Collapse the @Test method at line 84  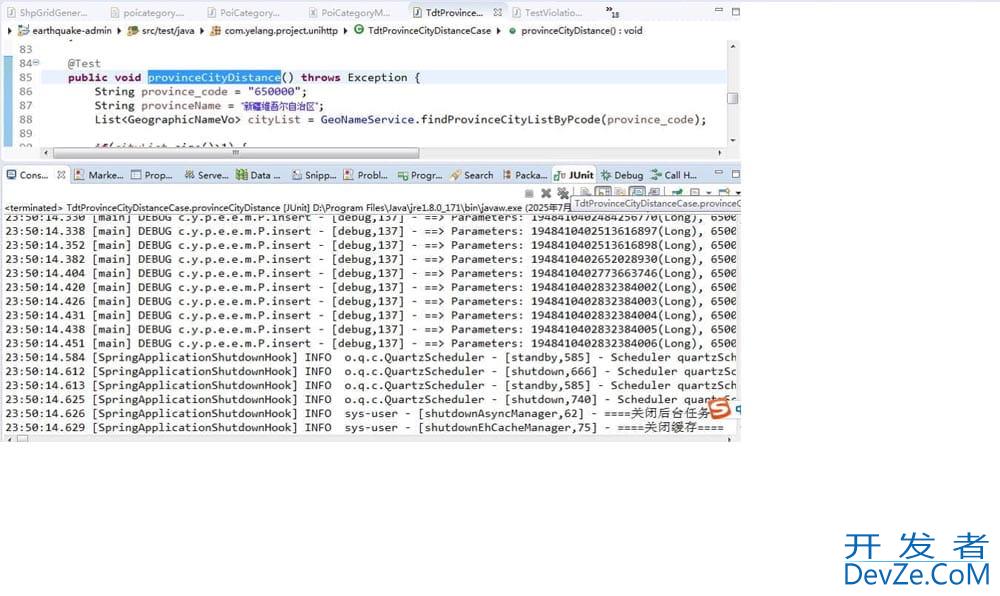pyautogui.click(x=36, y=63)
